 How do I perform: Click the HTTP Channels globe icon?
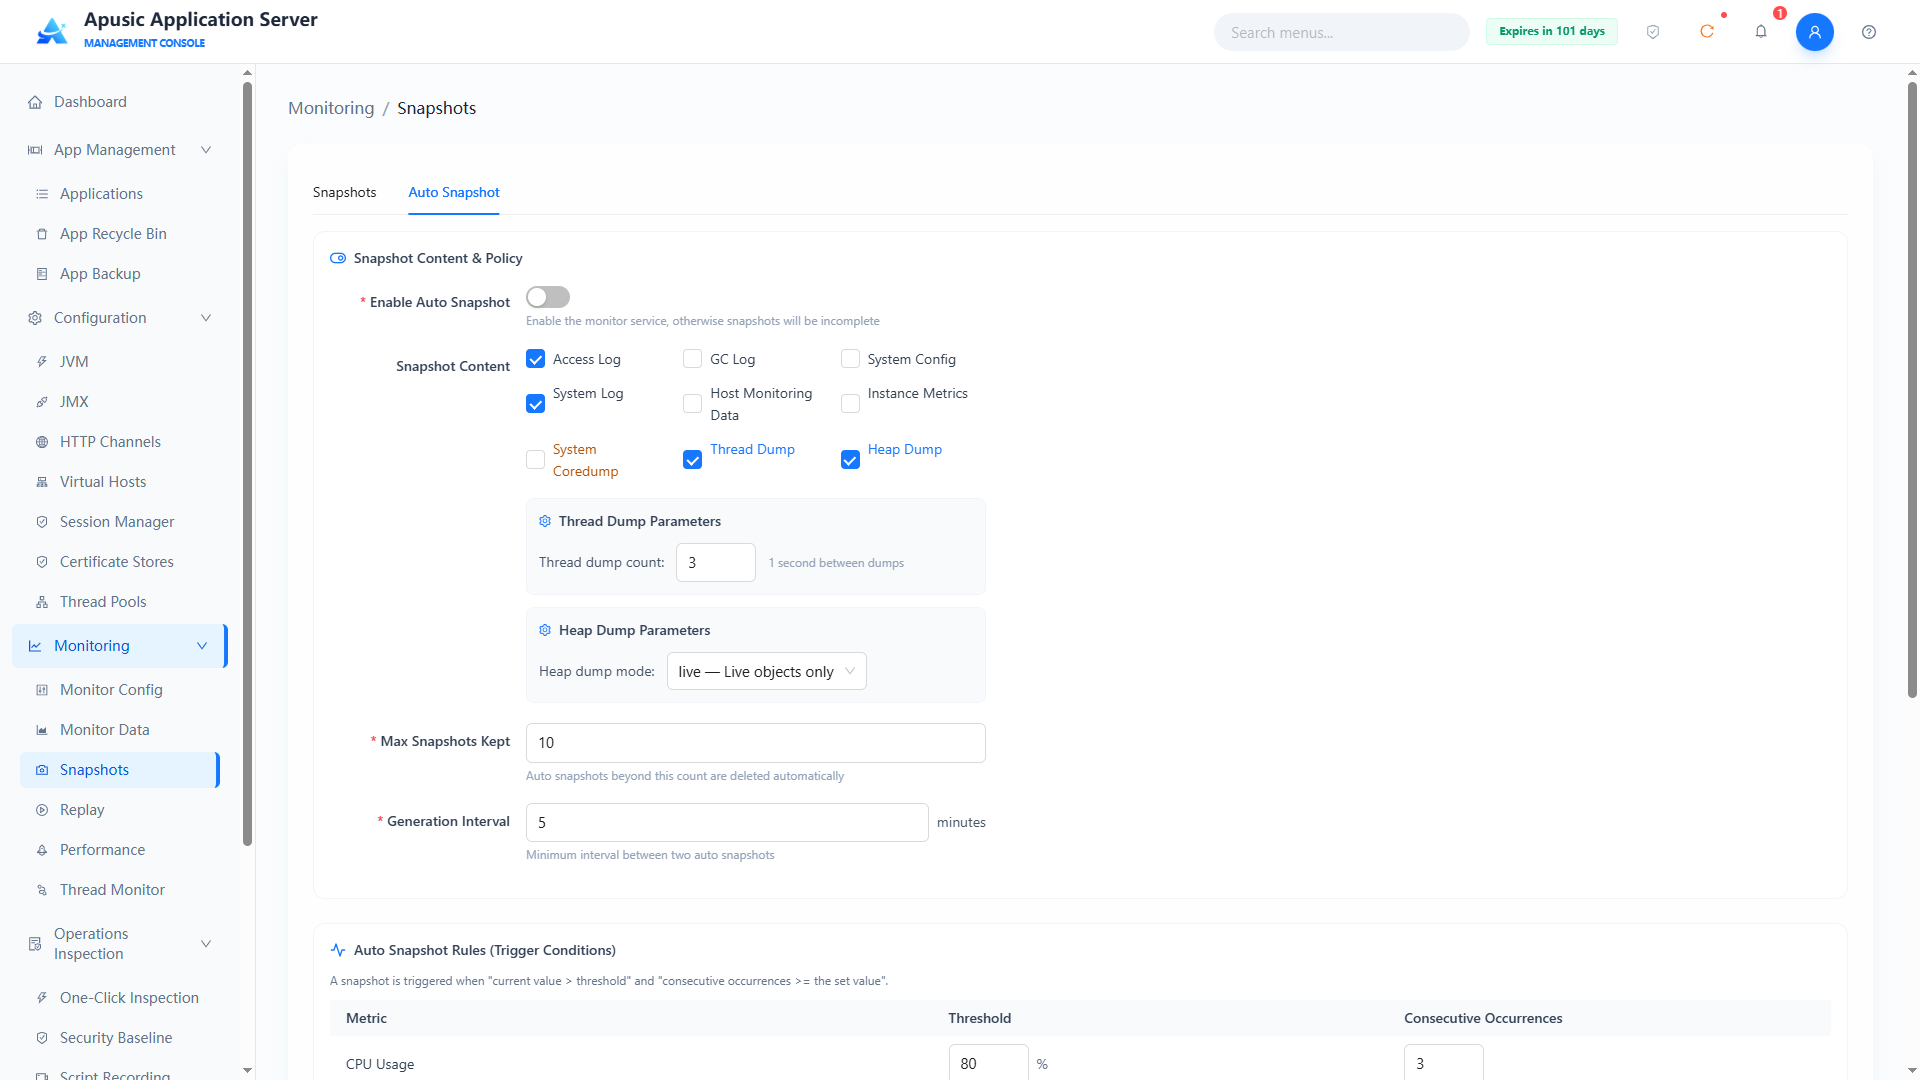[x=42, y=442]
